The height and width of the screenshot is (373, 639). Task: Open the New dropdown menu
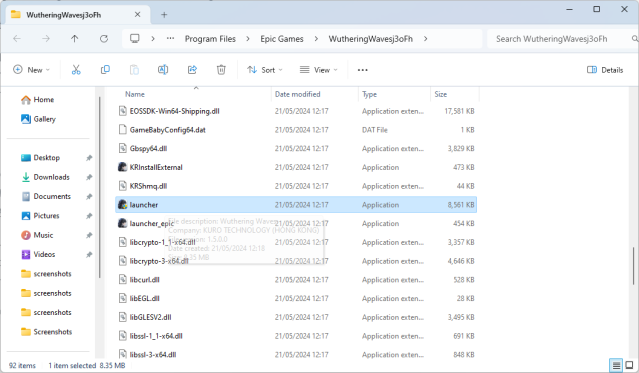click(31, 70)
